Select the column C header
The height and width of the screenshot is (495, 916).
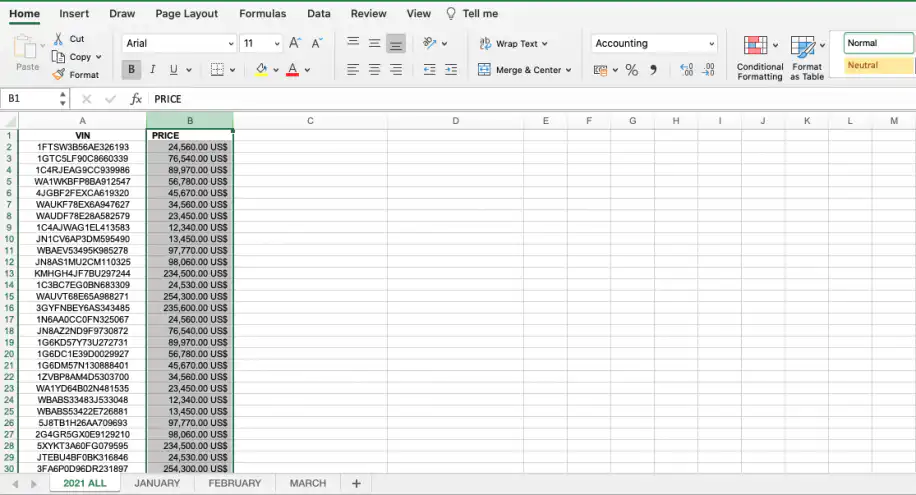coord(310,121)
